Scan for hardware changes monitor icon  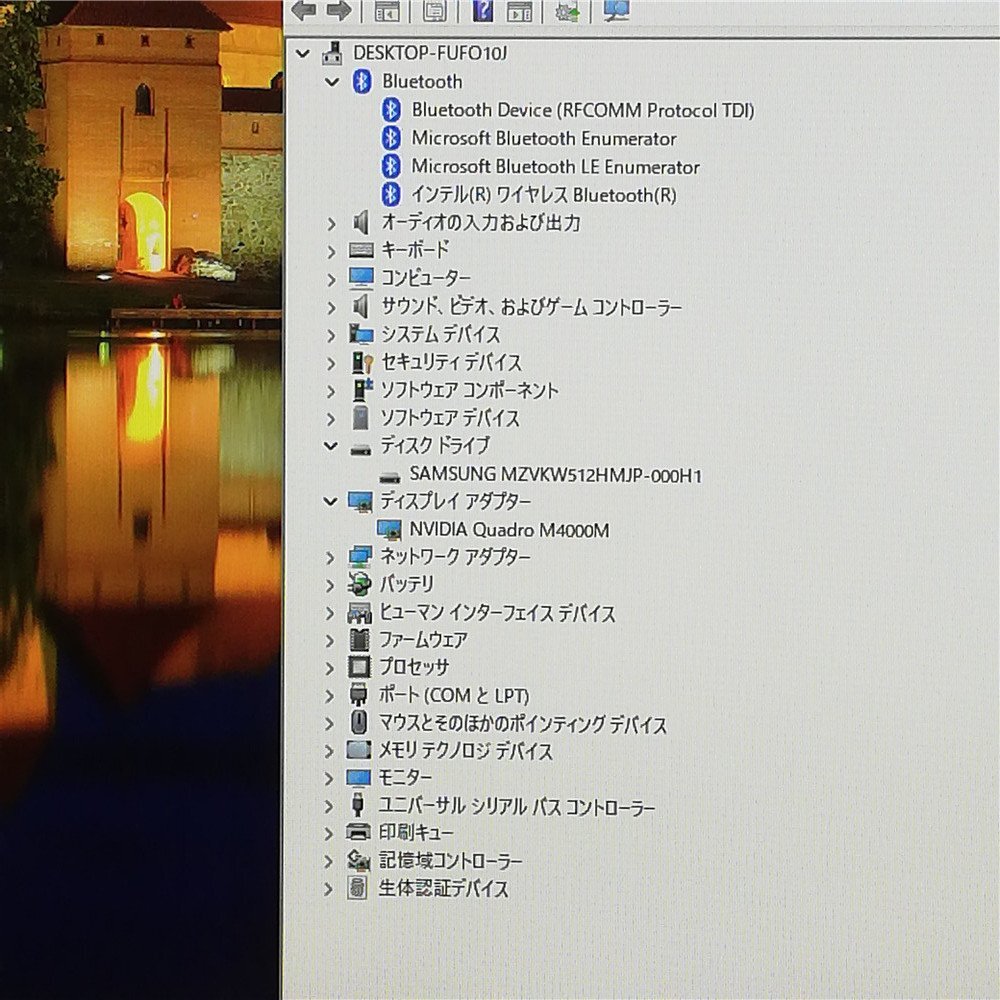point(615,10)
